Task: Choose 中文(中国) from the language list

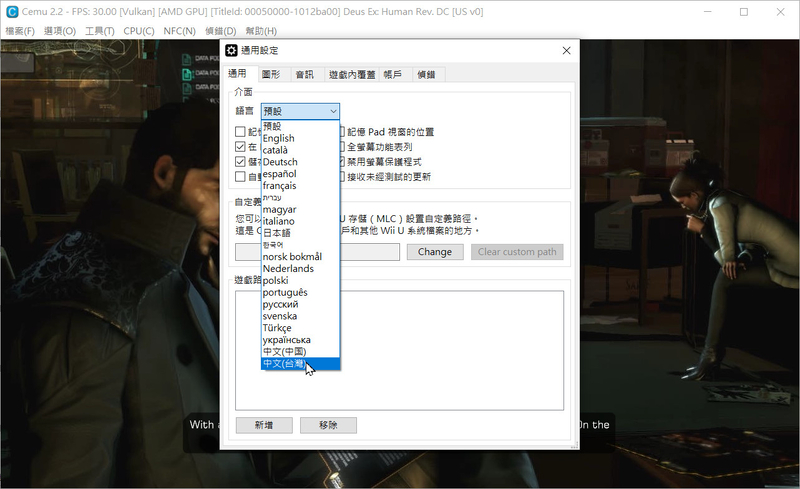Action: [300, 351]
